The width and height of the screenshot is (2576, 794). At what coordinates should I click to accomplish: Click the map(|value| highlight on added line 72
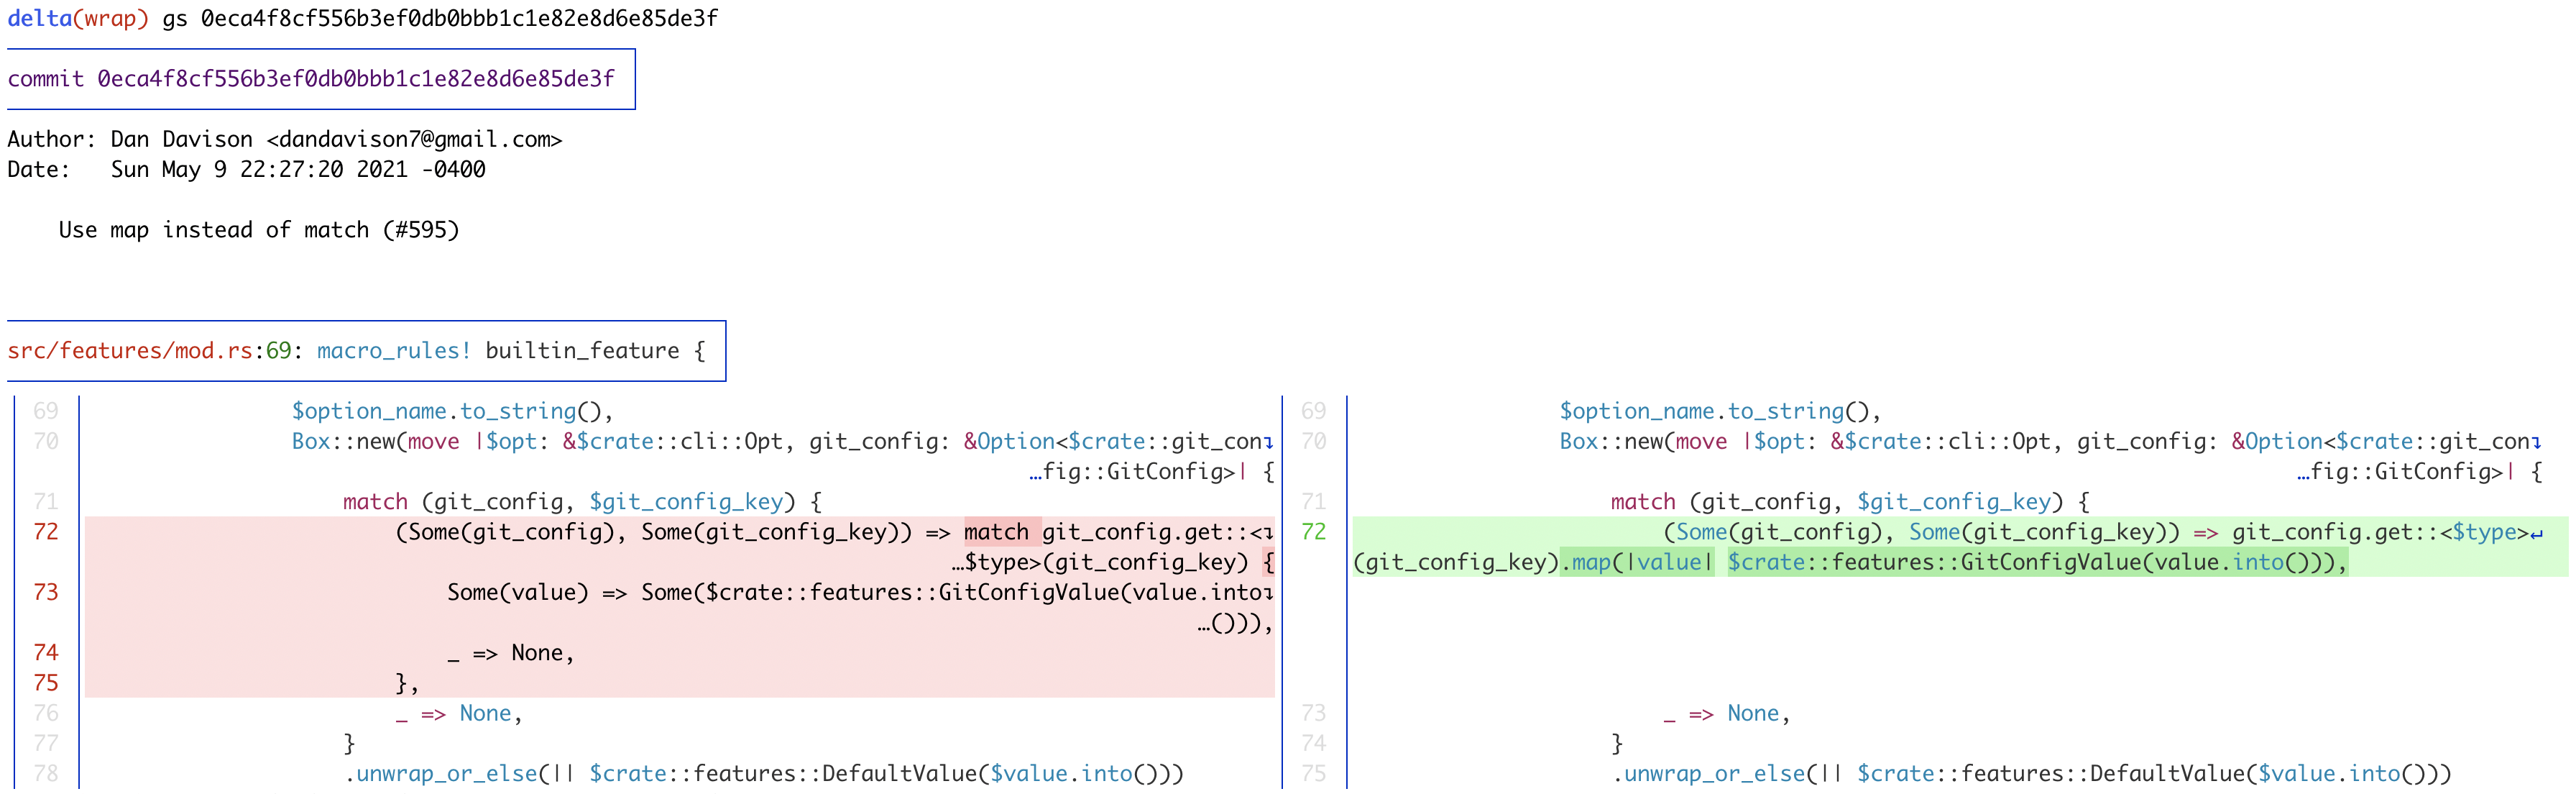(1637, 562)
